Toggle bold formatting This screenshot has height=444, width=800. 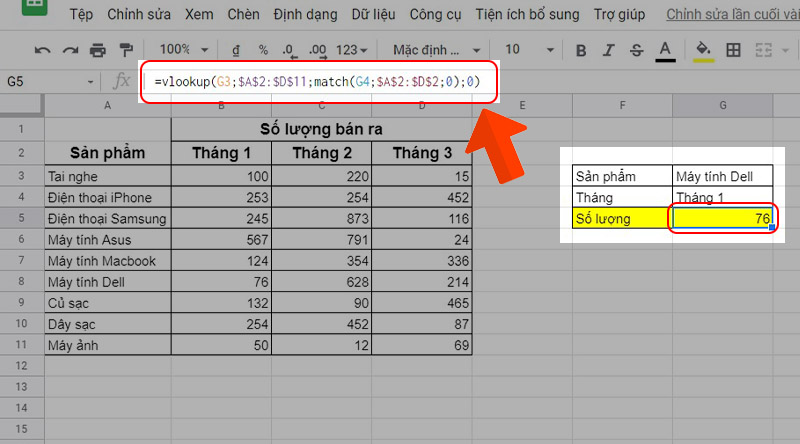click(581, 50)
